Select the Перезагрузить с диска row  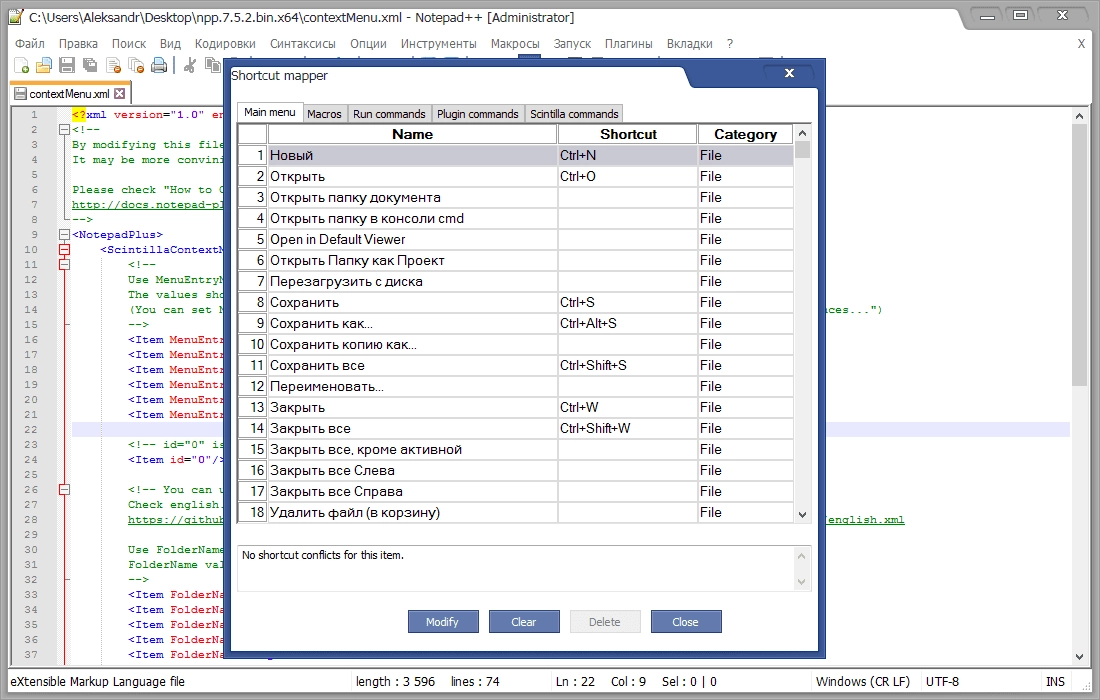pyautogui.click(x=516, y=281)
